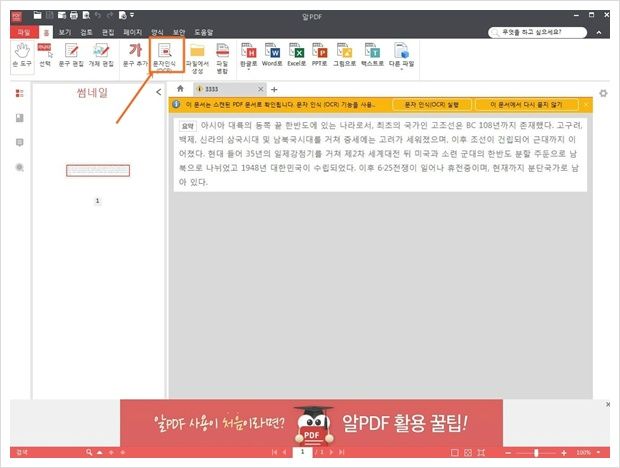Screen dimensions: 620x468
Task: Click the magnifier search icon in status bar
Action: coord(89,452)
